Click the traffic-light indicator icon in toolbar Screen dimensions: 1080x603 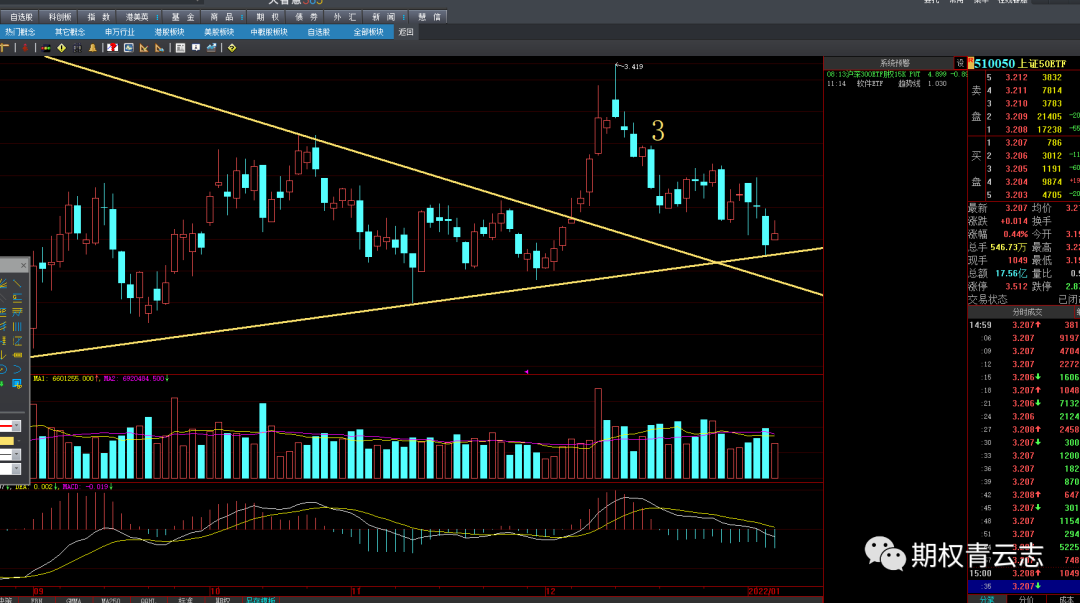coord(45,47)
